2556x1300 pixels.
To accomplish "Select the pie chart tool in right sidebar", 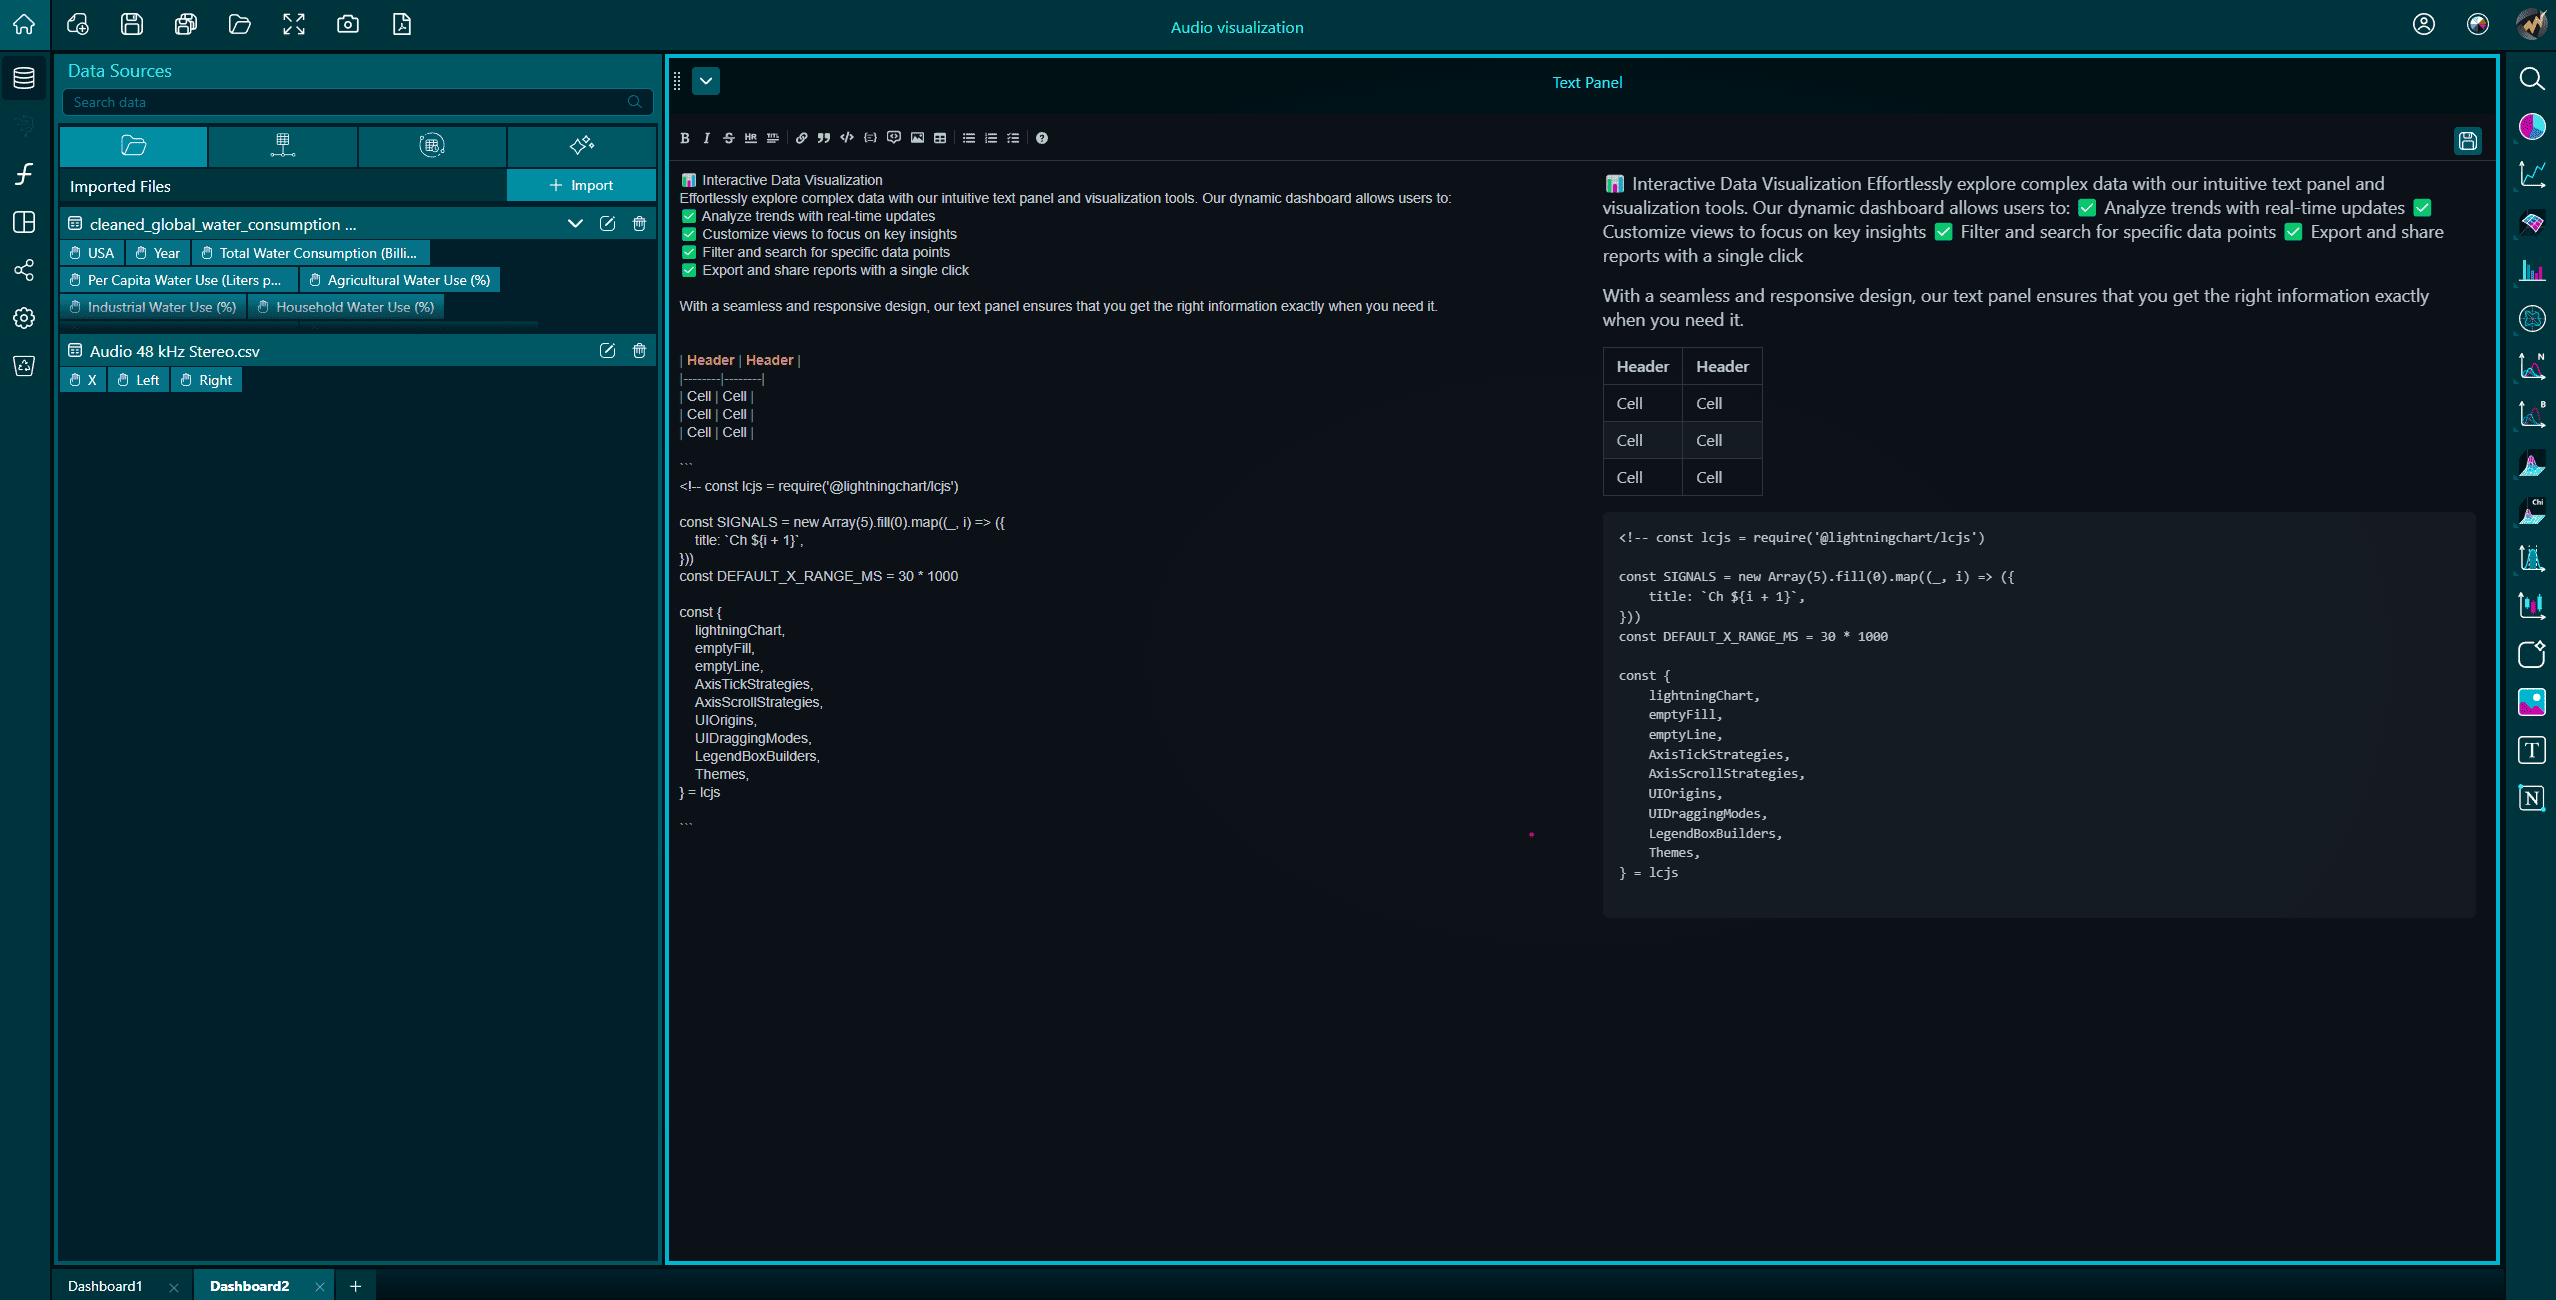I will tap(2531, 126).
